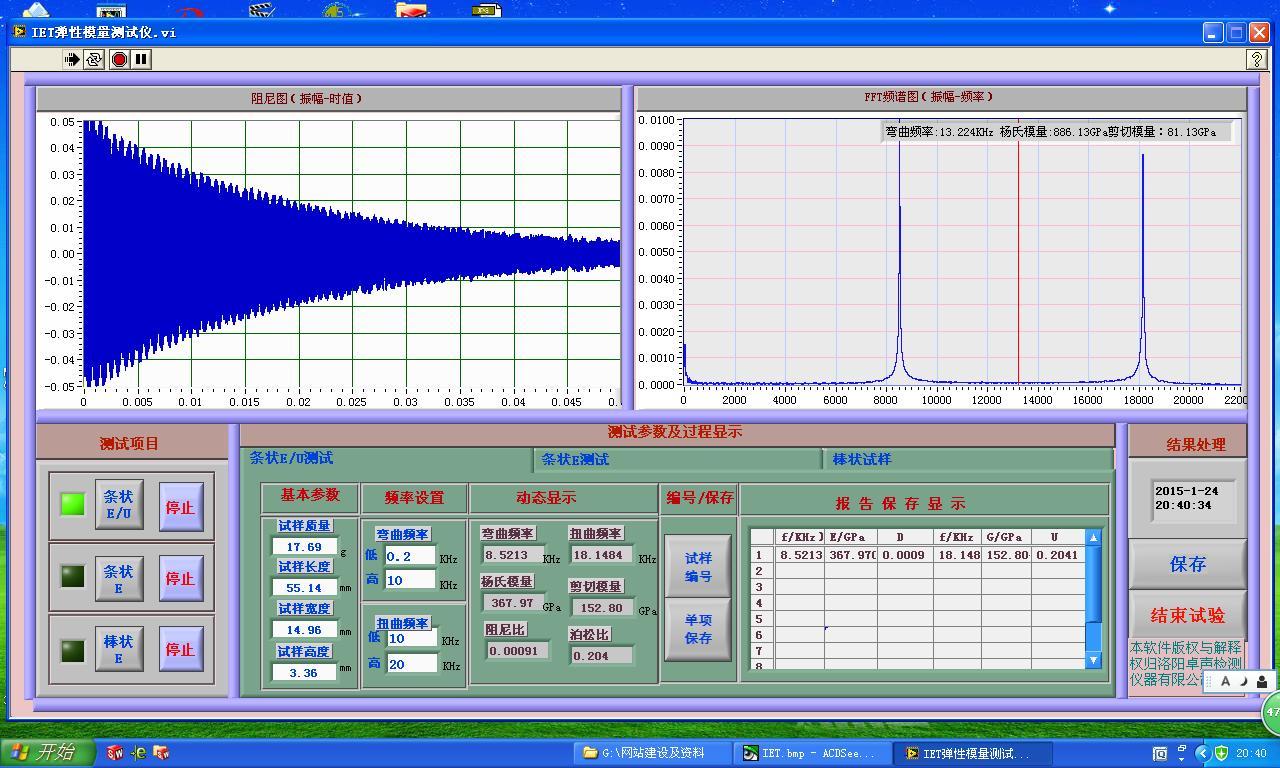Toggle the indicator light beside 条状 E
Screen dimensions: 1280x768
click(x=73, y=577)
